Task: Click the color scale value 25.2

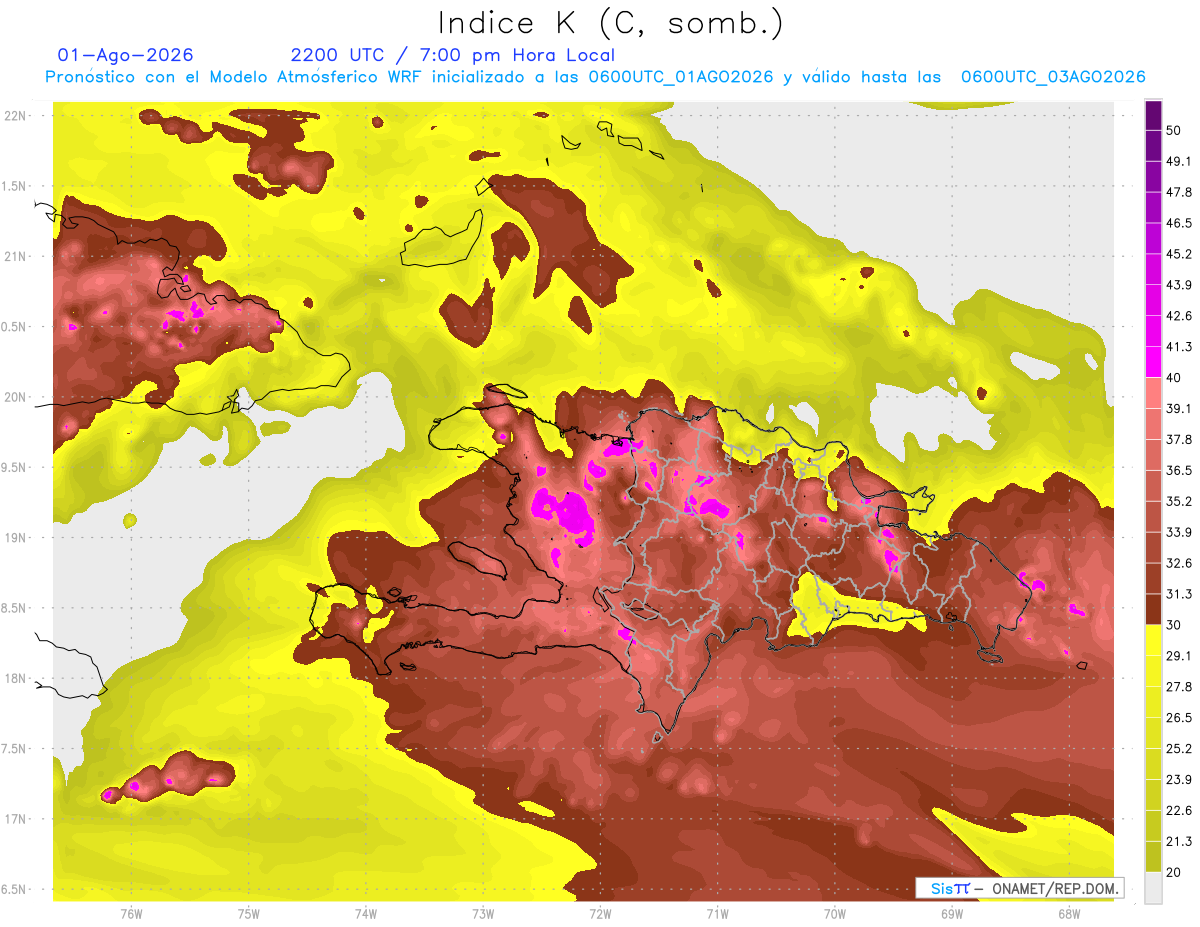Action: pos(1180,749)
